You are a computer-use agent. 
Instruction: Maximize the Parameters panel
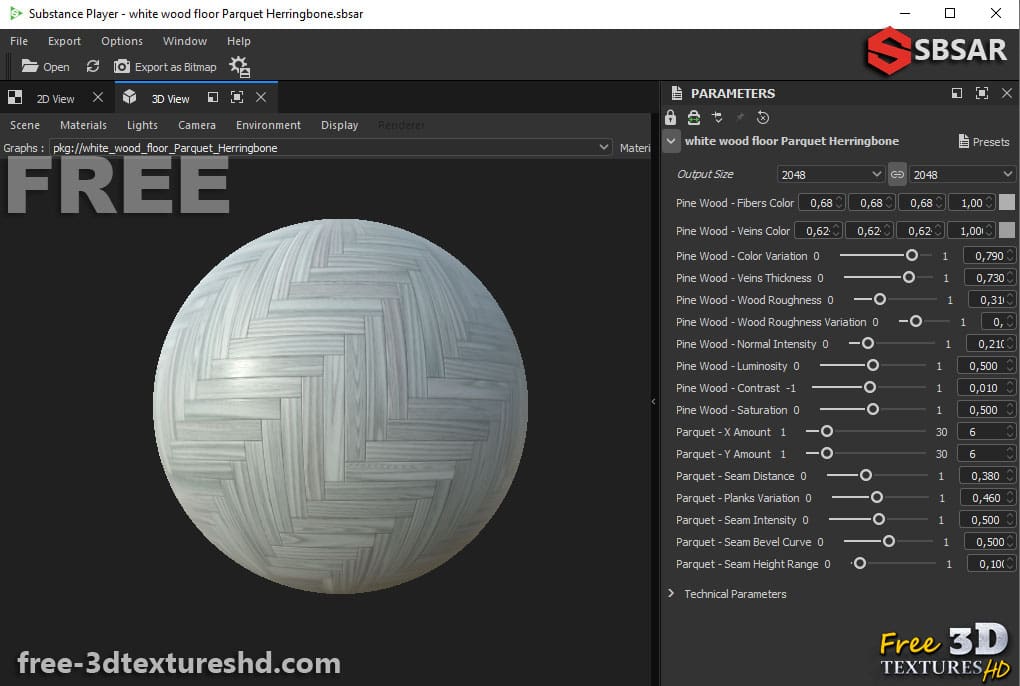(982, 93)
